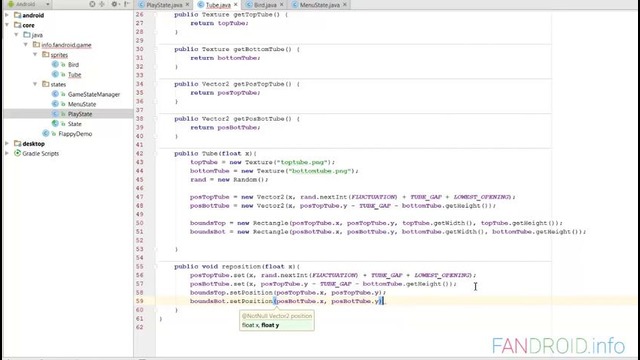Select the core module folder icon
640x360 pixels.
pyautogui.click(x=17, y=25)
